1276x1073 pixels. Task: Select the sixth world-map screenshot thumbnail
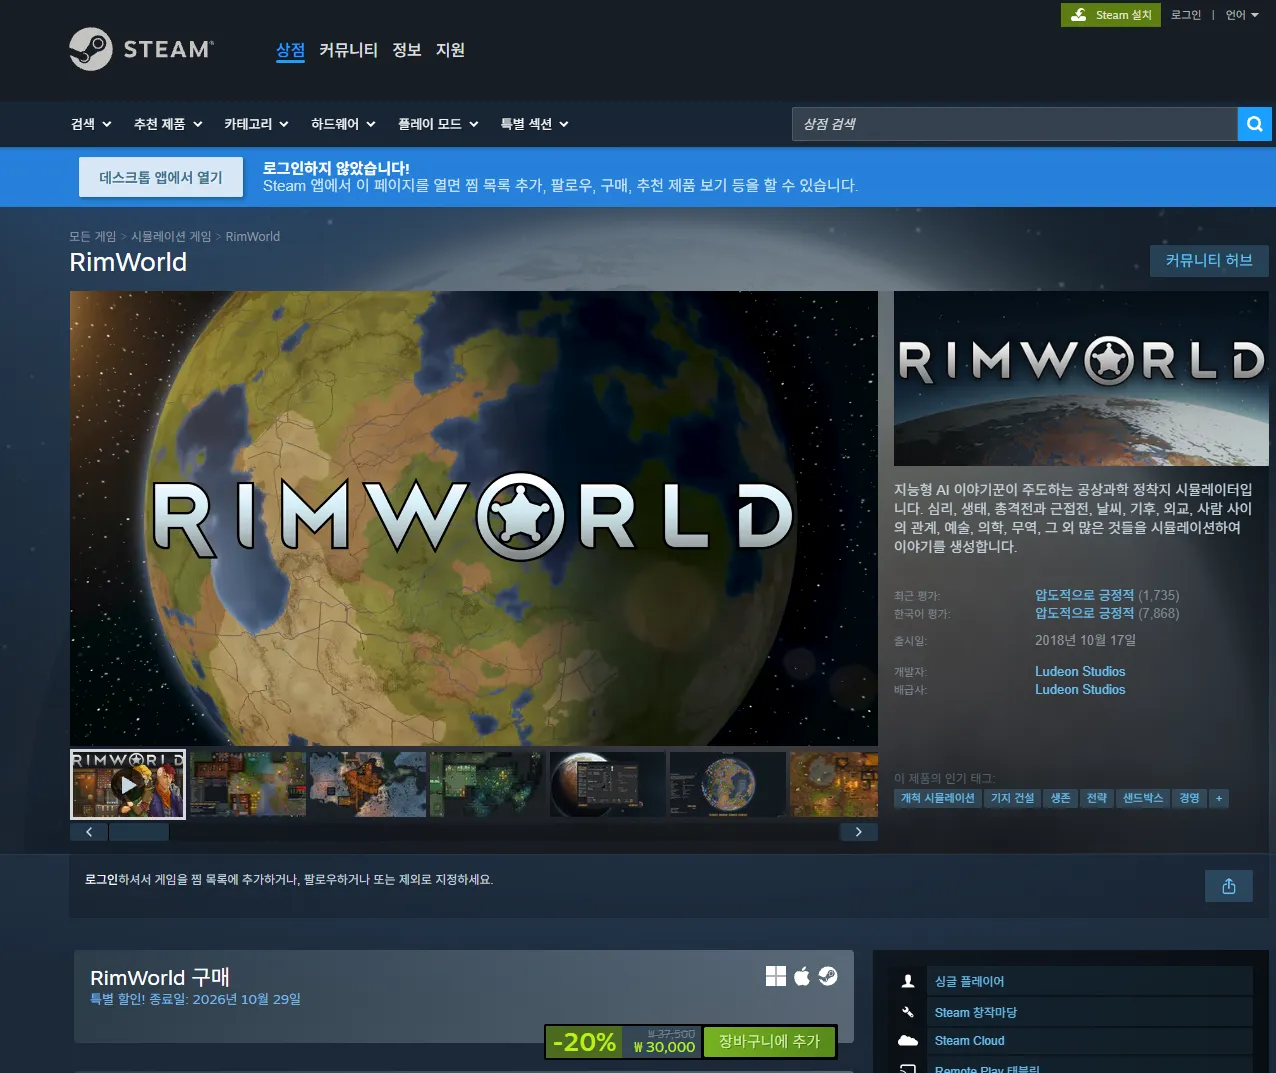pyautogui.click(x=728, y=785)
